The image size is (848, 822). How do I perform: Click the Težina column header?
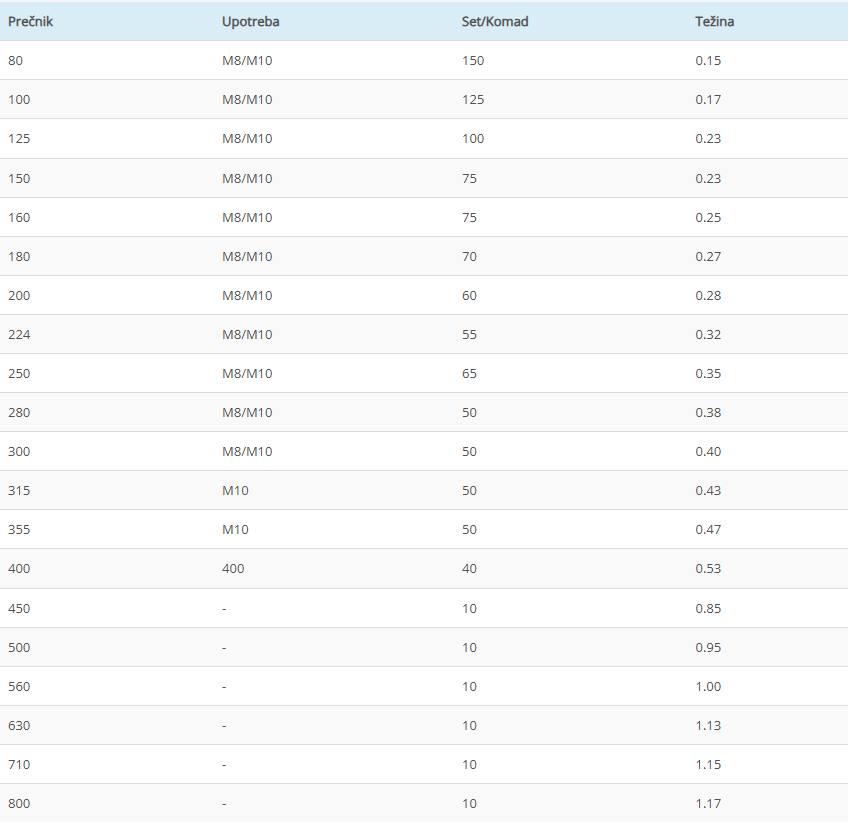coord(714,21)
